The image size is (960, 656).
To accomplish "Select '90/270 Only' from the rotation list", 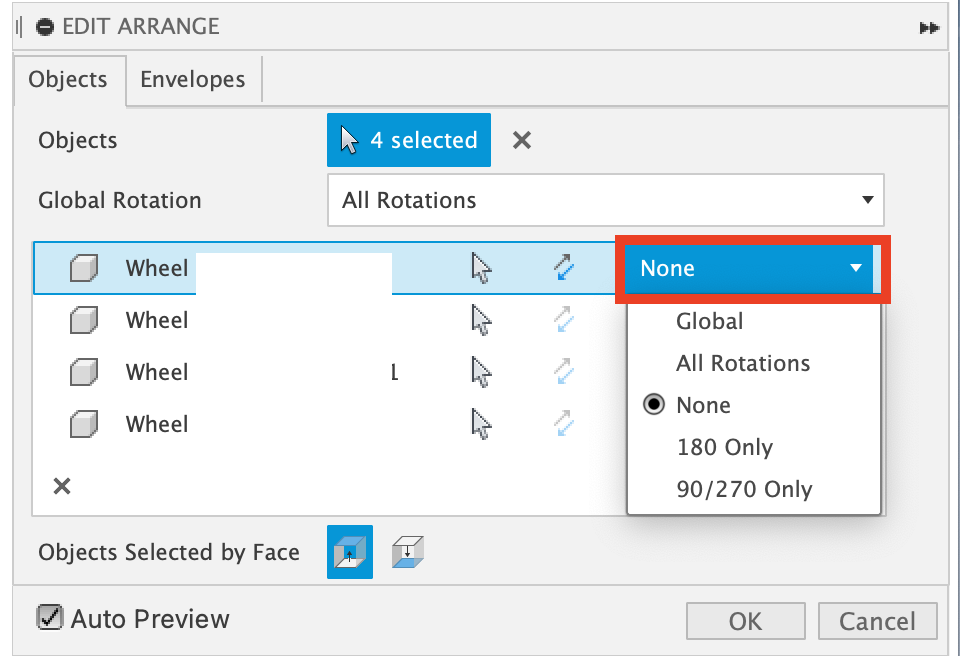I will (x=740, y=489).
